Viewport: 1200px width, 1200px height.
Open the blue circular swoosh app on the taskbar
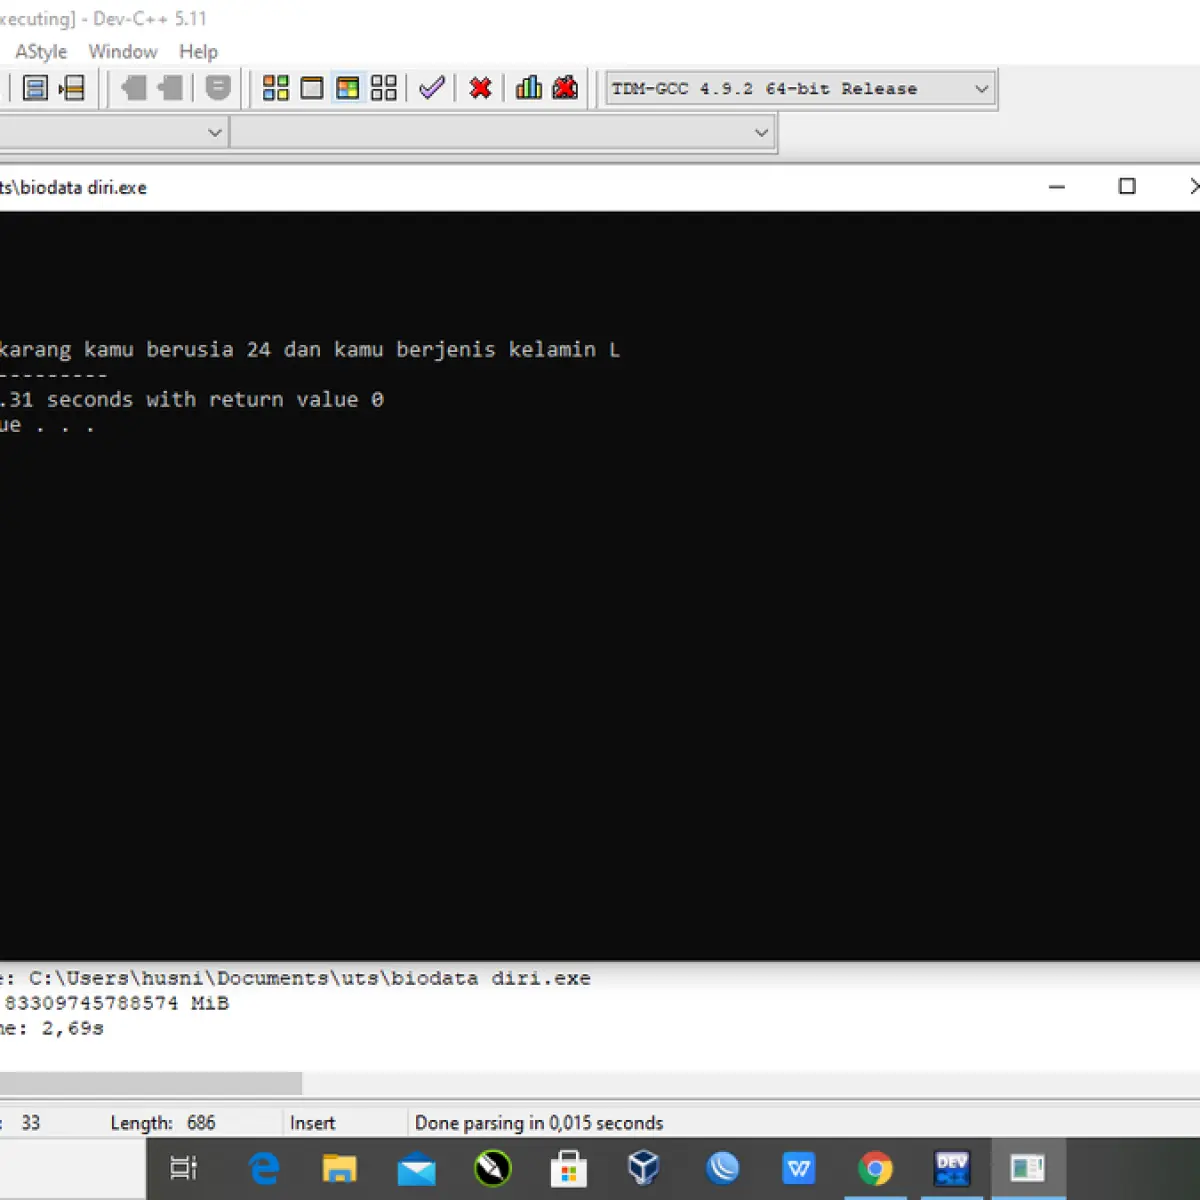(722, 1168)
